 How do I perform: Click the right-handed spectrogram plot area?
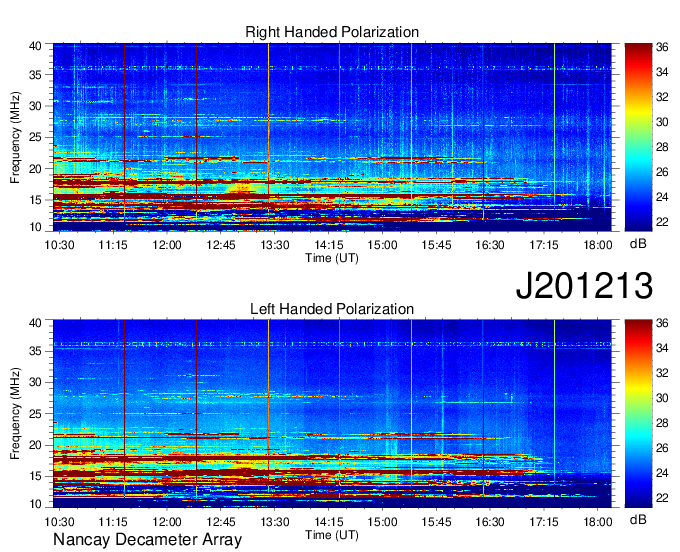point(332,137)
